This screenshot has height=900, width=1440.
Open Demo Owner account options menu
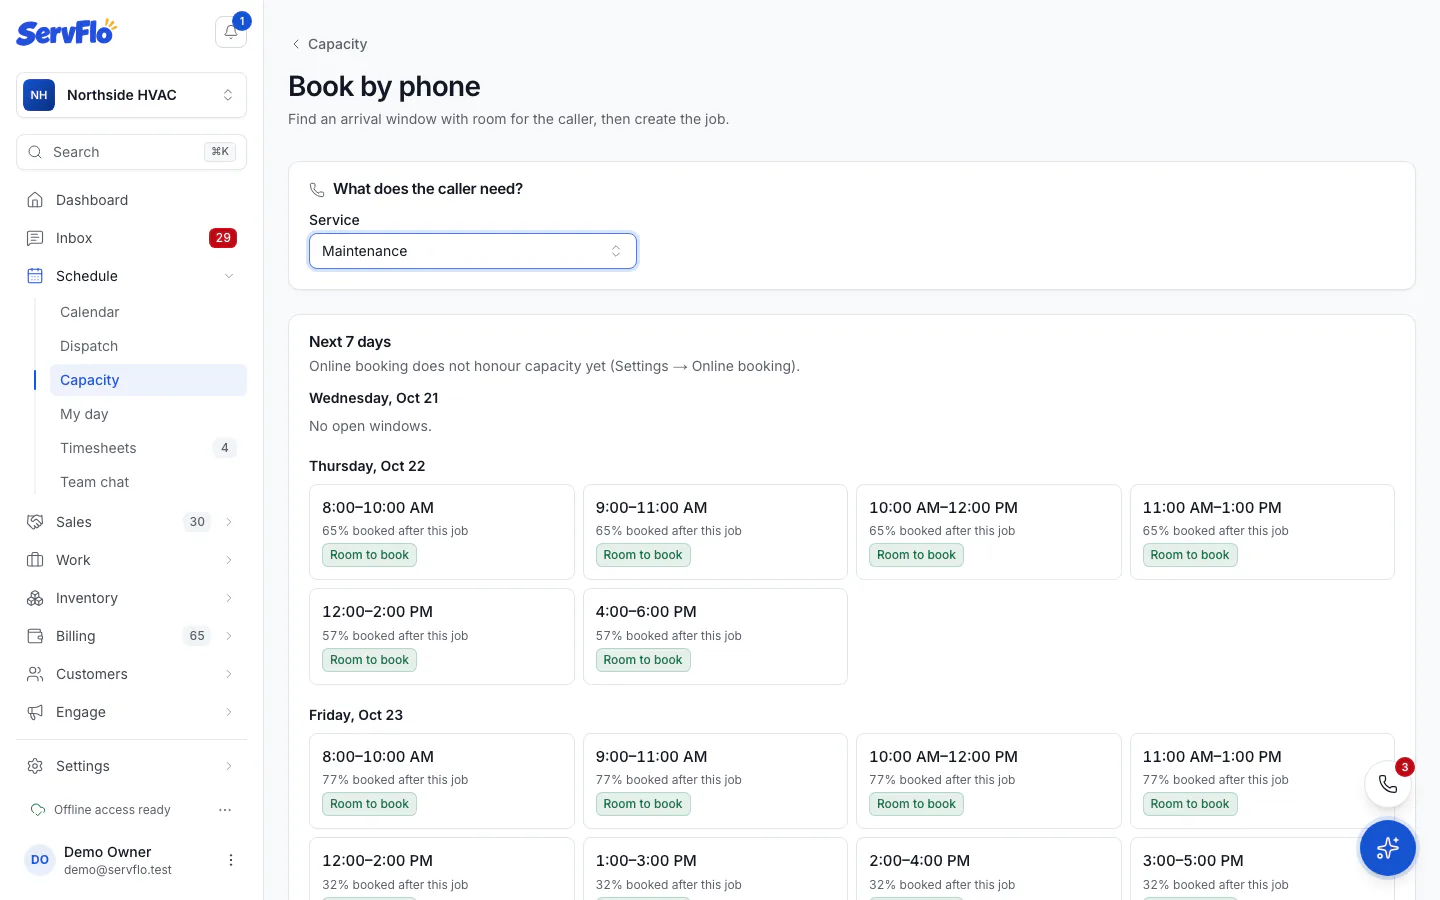(x=231, y=860)
